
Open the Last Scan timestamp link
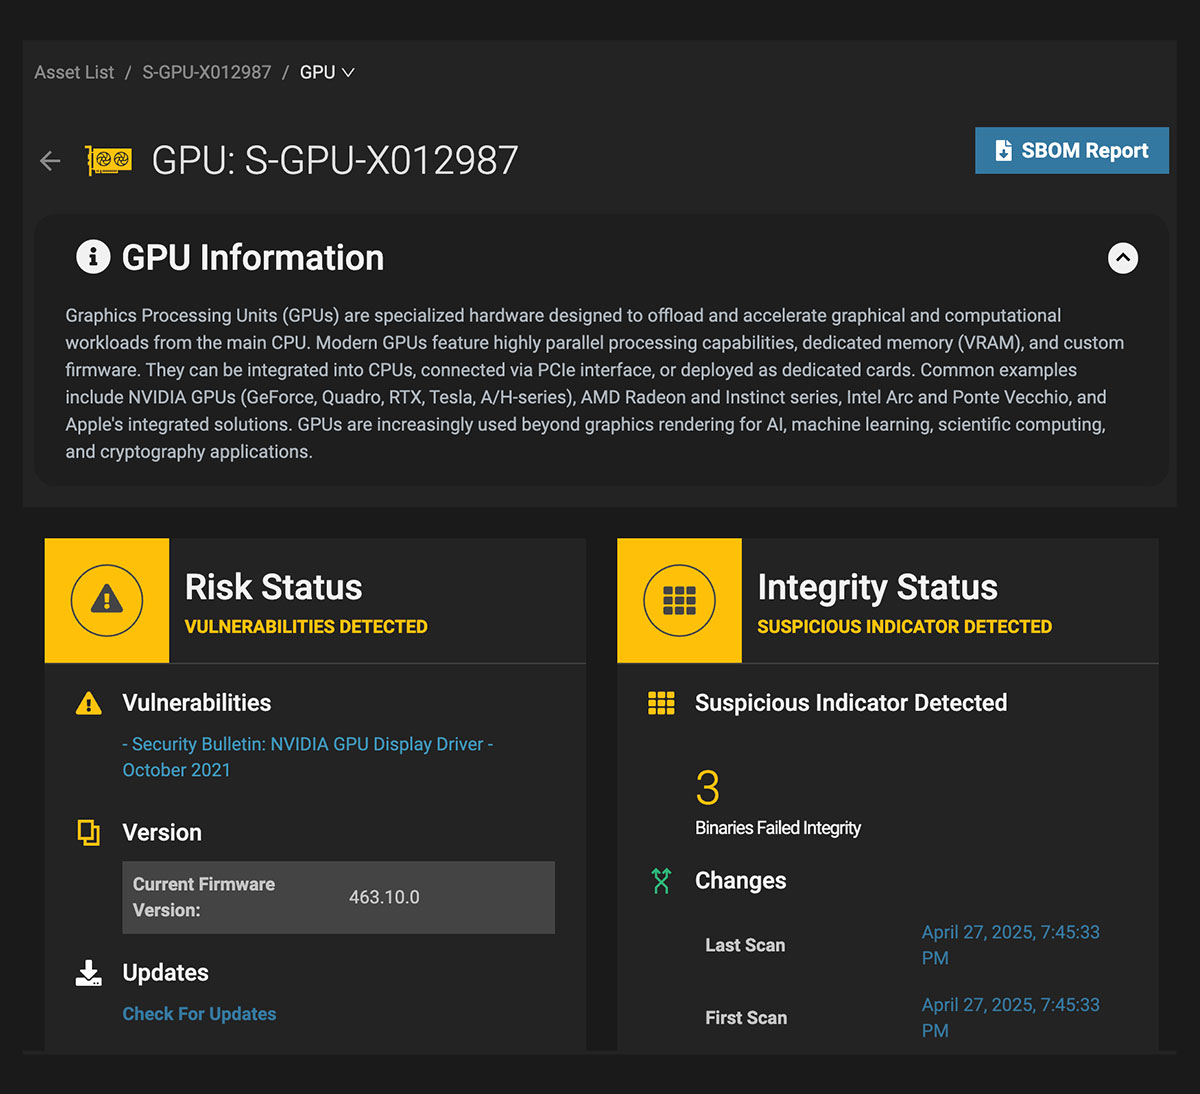tap(1010, 945)
